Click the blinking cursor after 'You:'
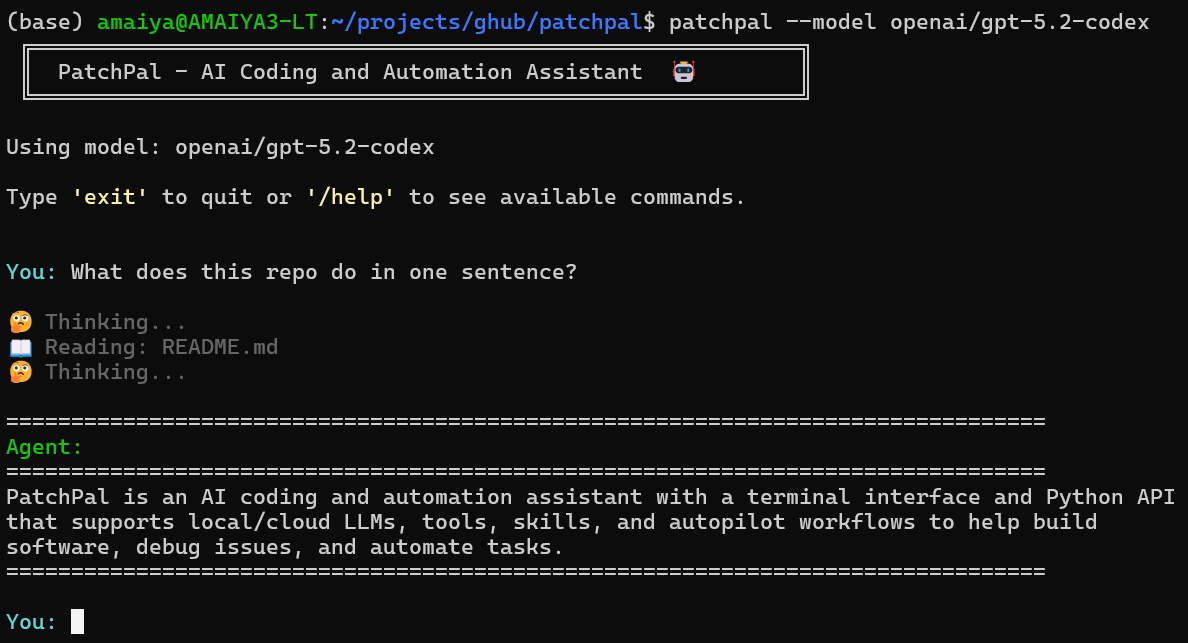 click(x=77, y=621)
